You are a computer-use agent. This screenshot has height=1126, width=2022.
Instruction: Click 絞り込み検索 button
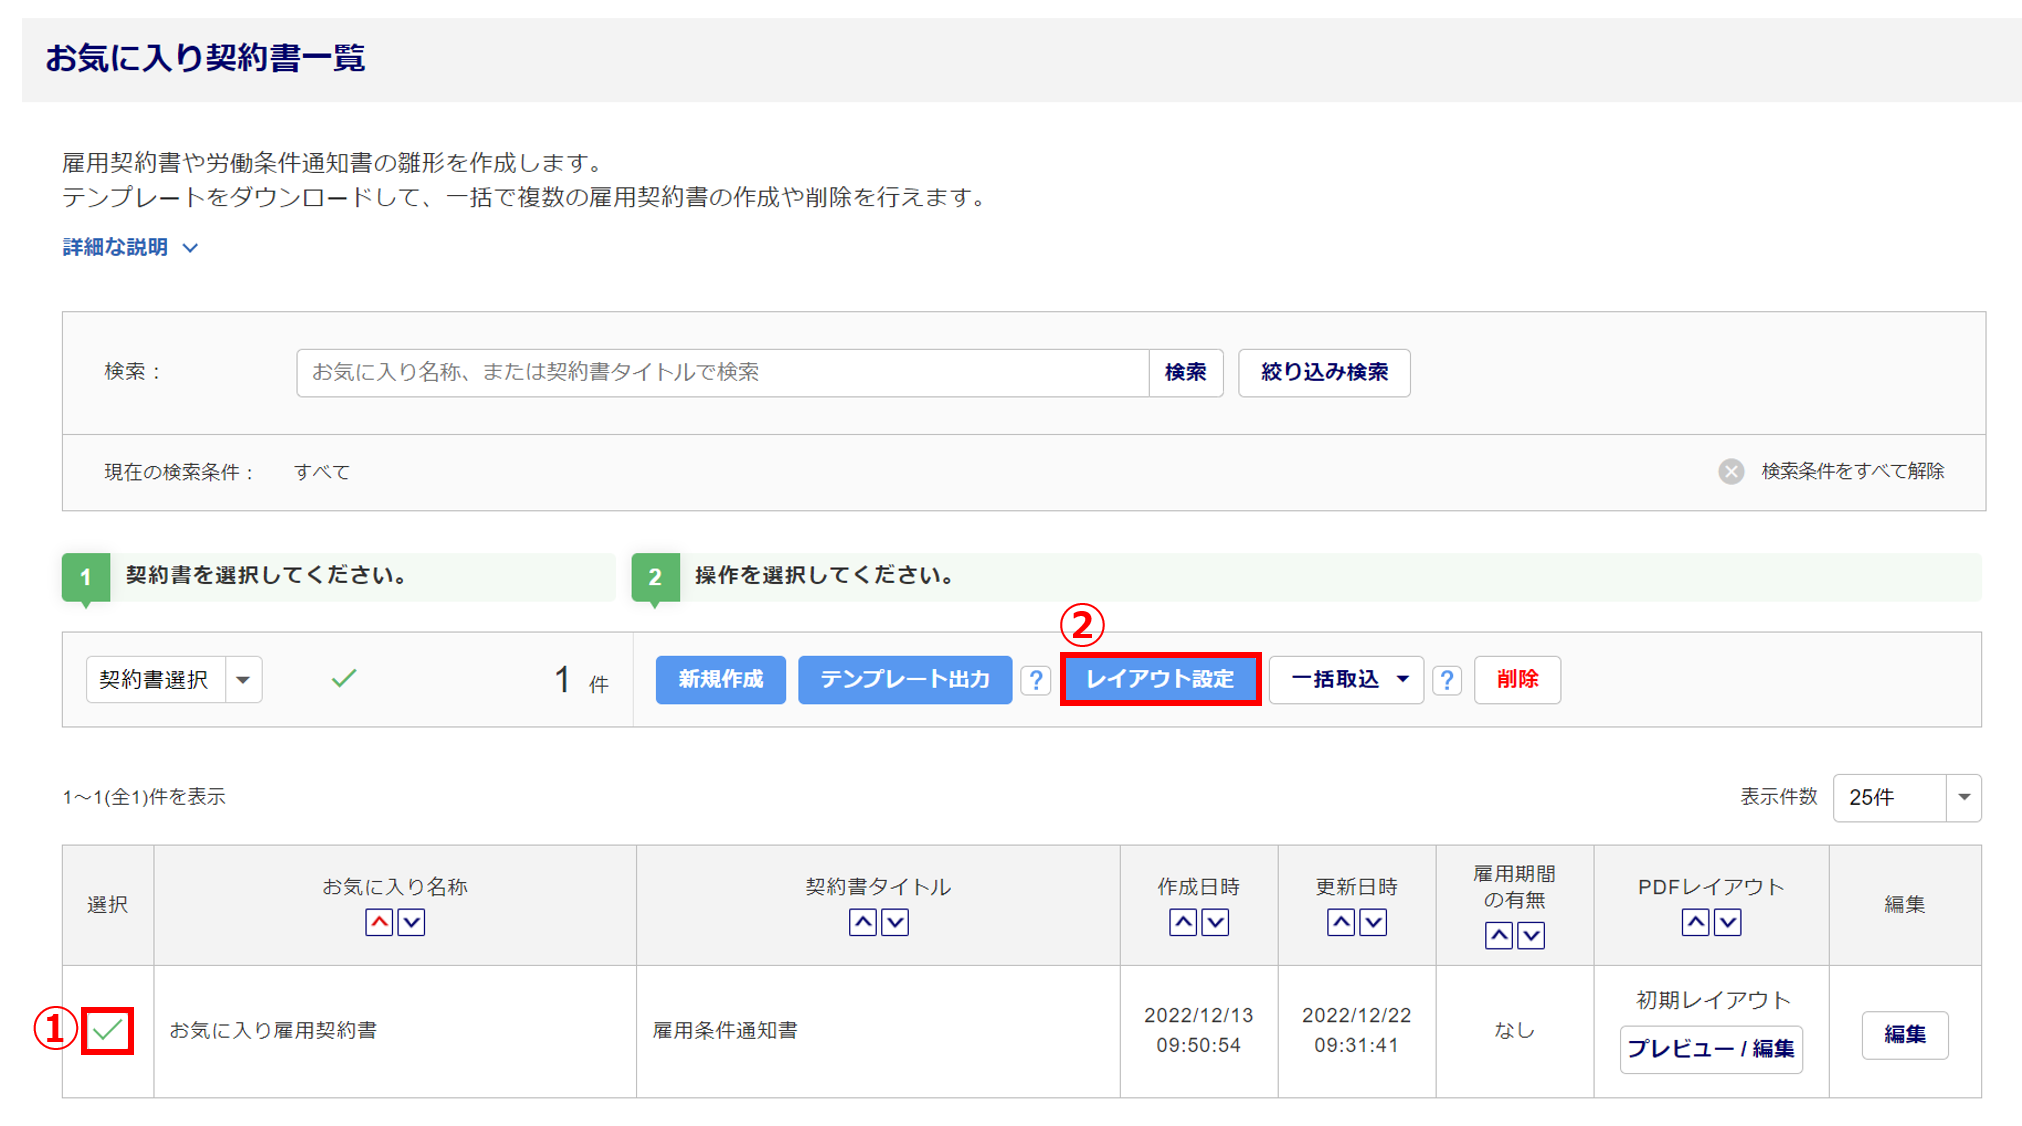[x=1324, y=372]
